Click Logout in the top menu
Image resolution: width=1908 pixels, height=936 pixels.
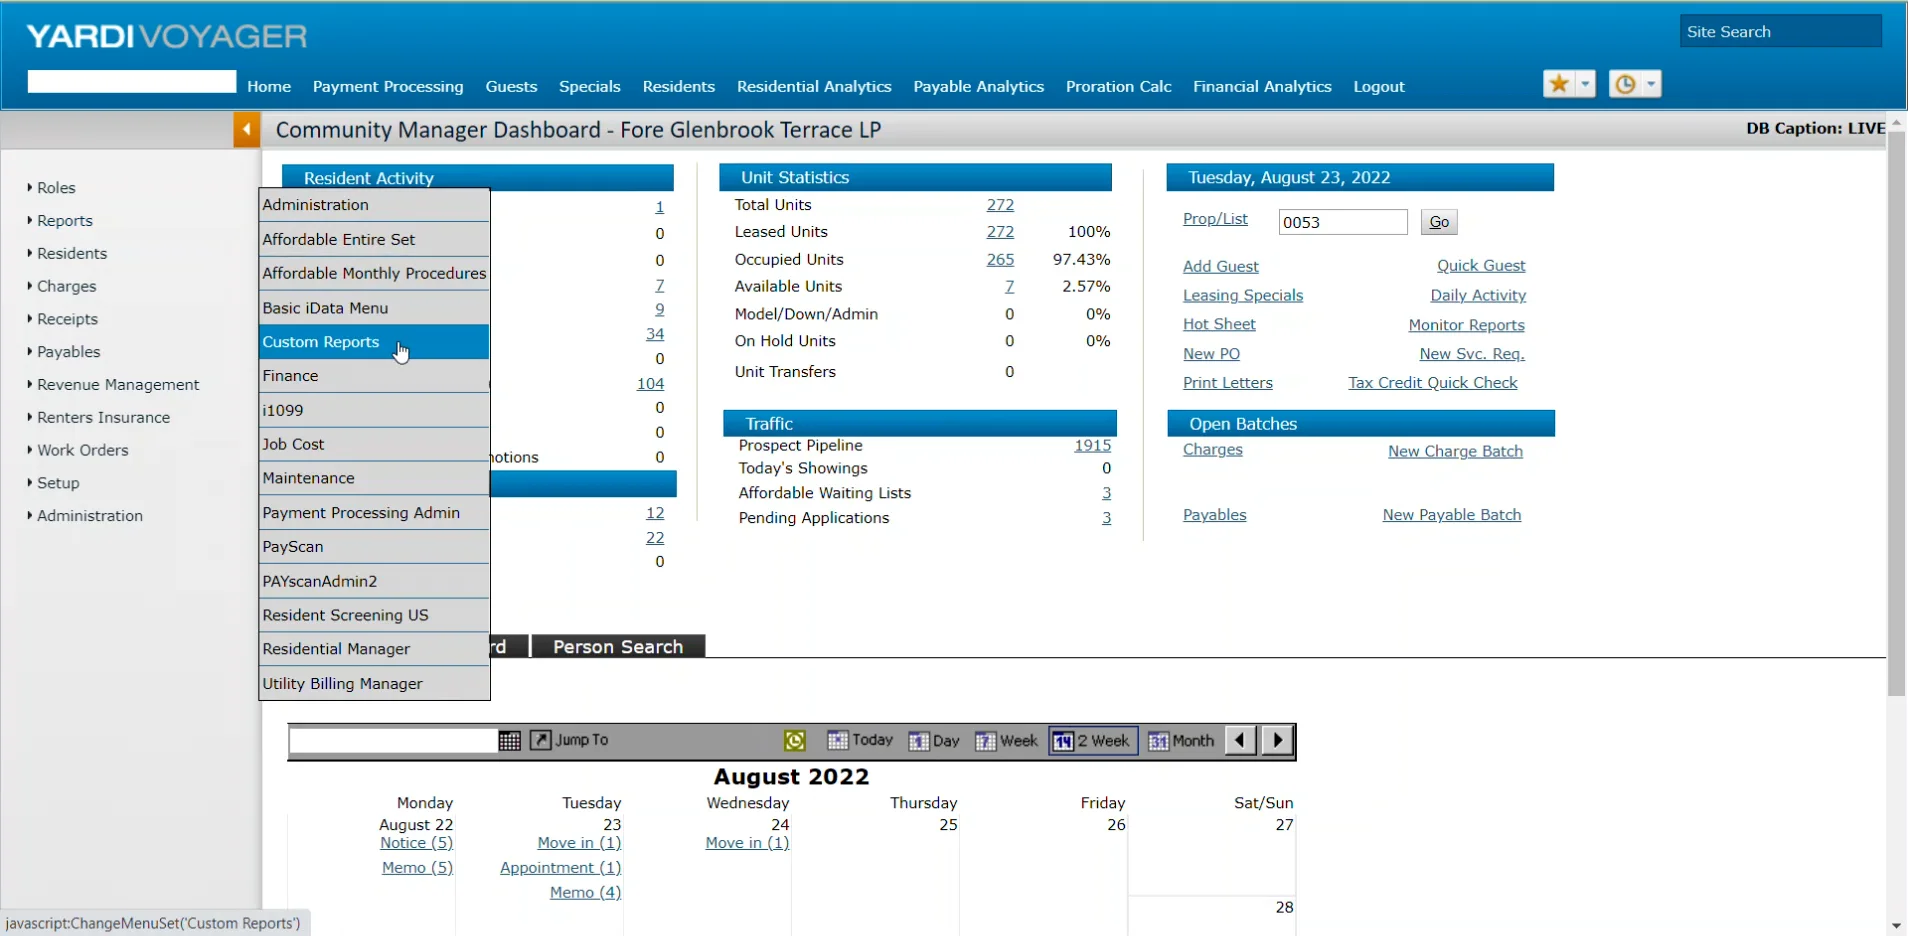(1379, 87)
